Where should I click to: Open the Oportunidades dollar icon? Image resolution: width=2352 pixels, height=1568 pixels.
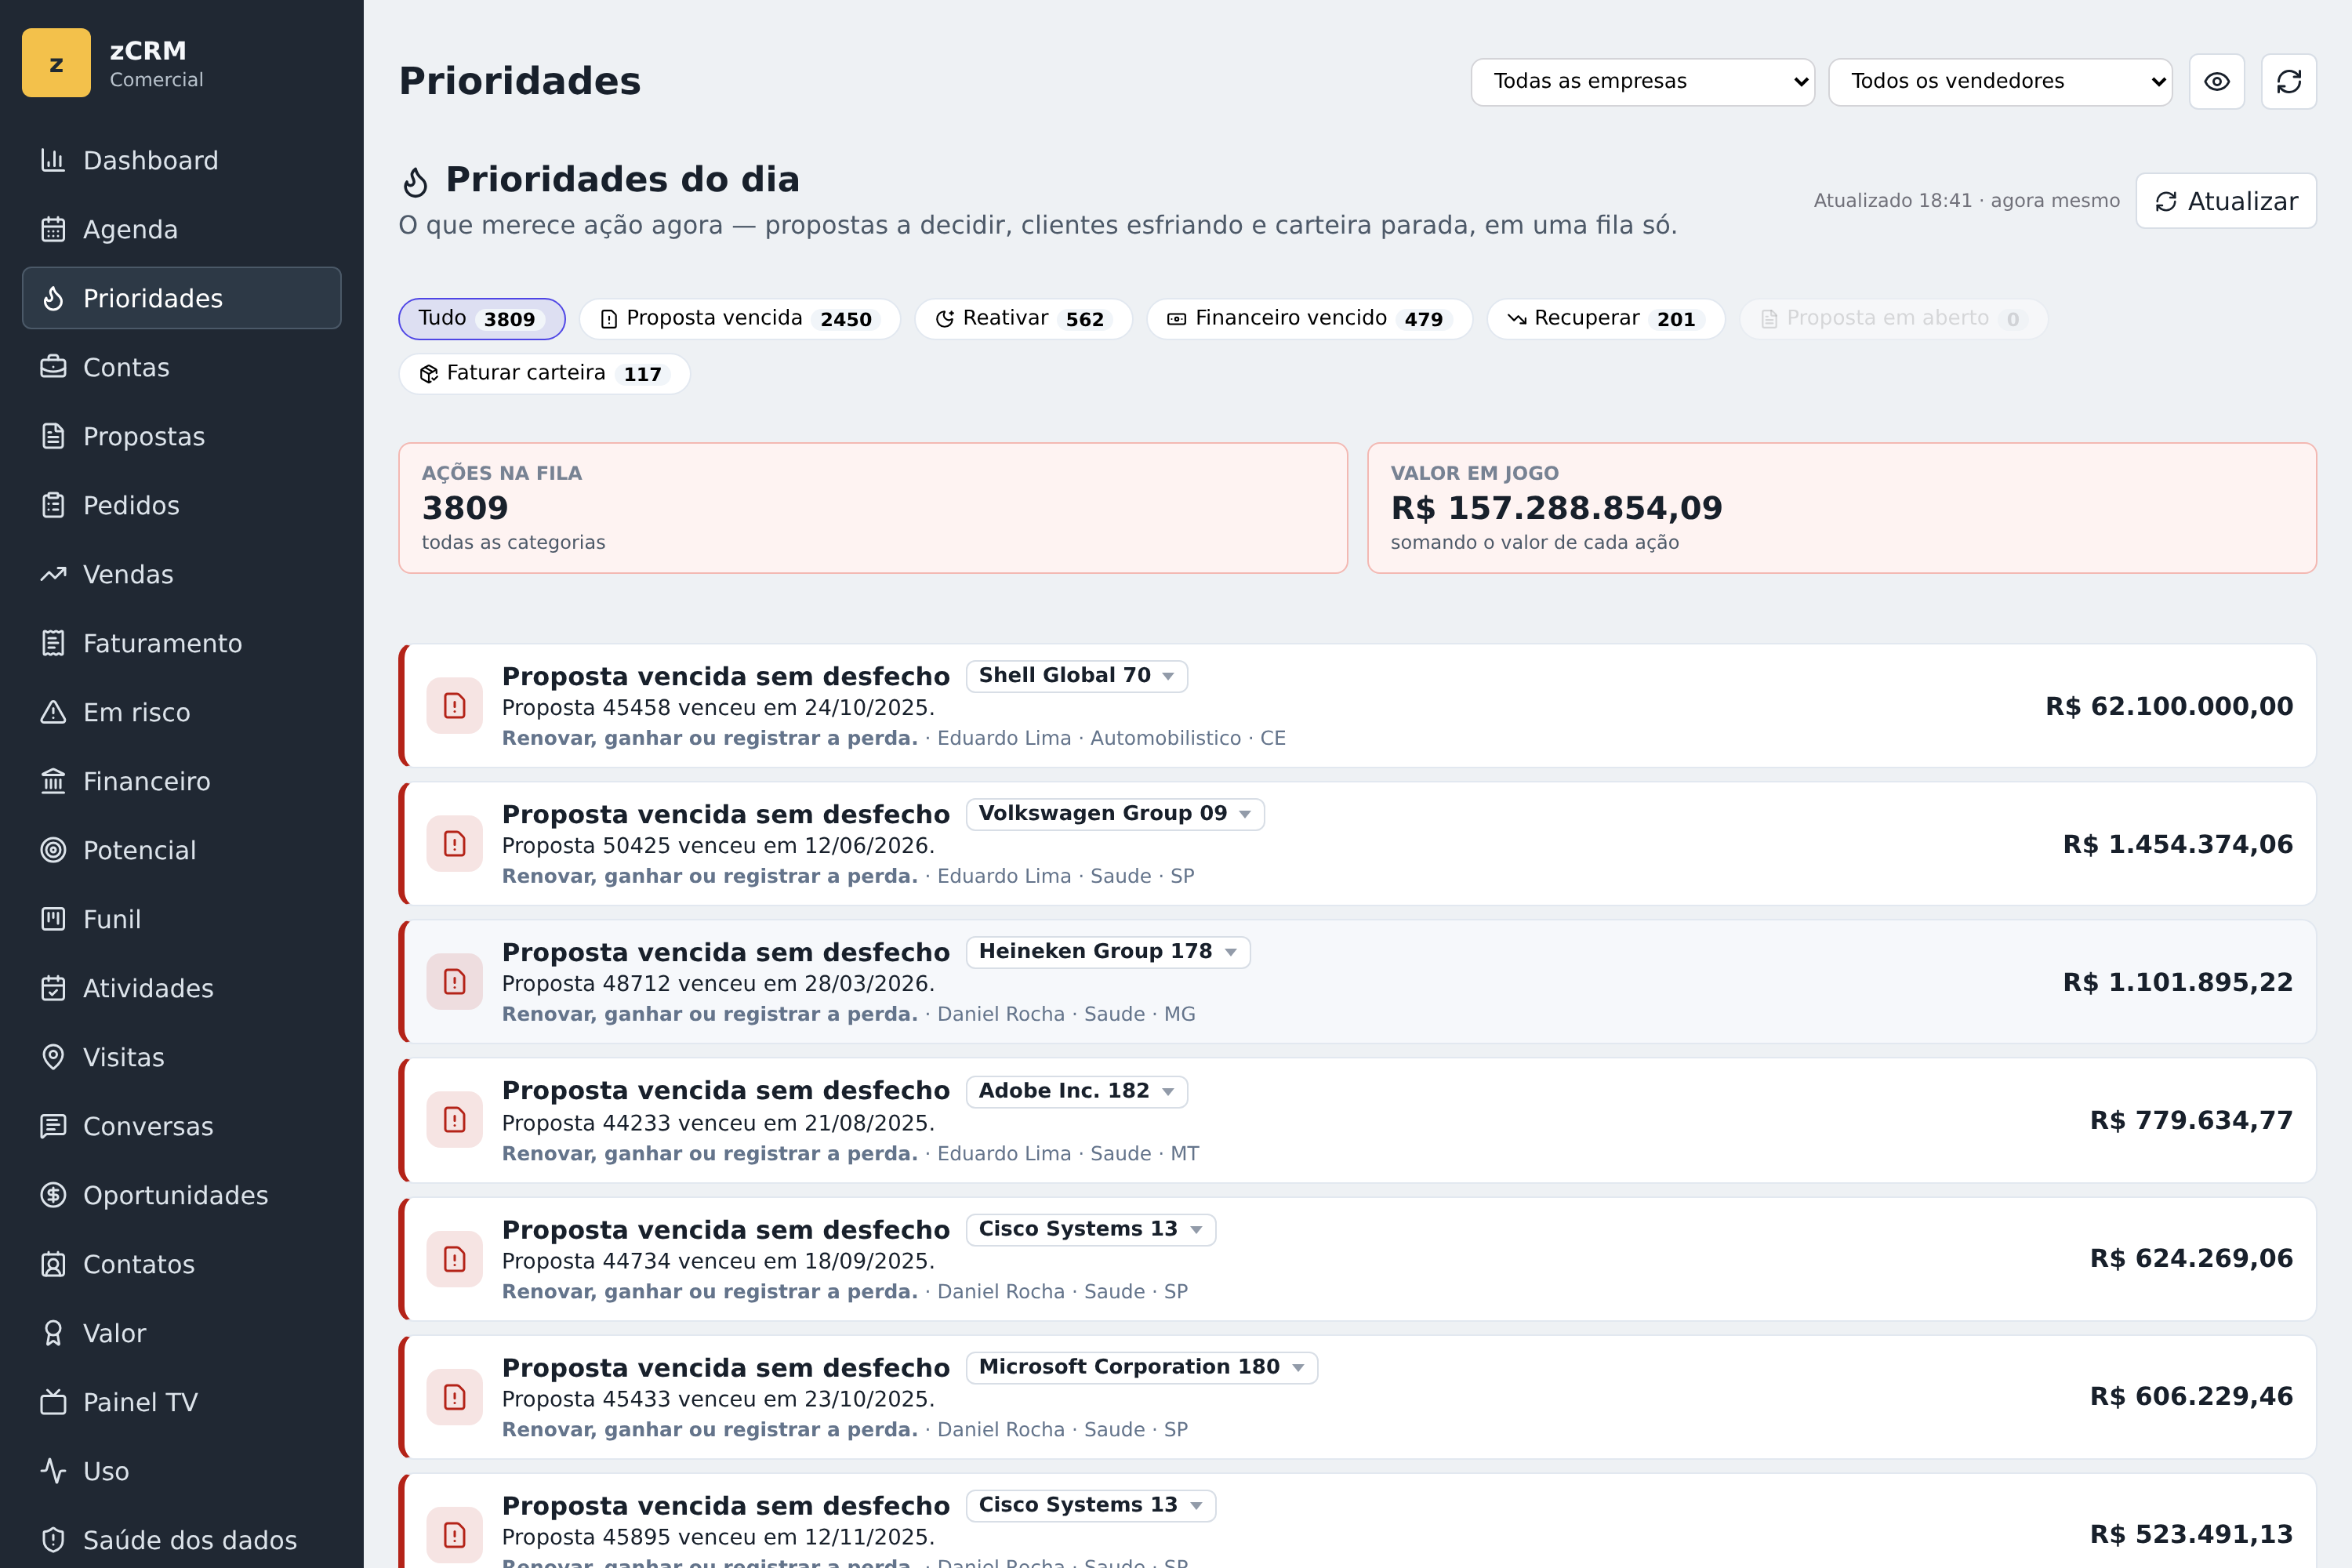coord(53,1195)
